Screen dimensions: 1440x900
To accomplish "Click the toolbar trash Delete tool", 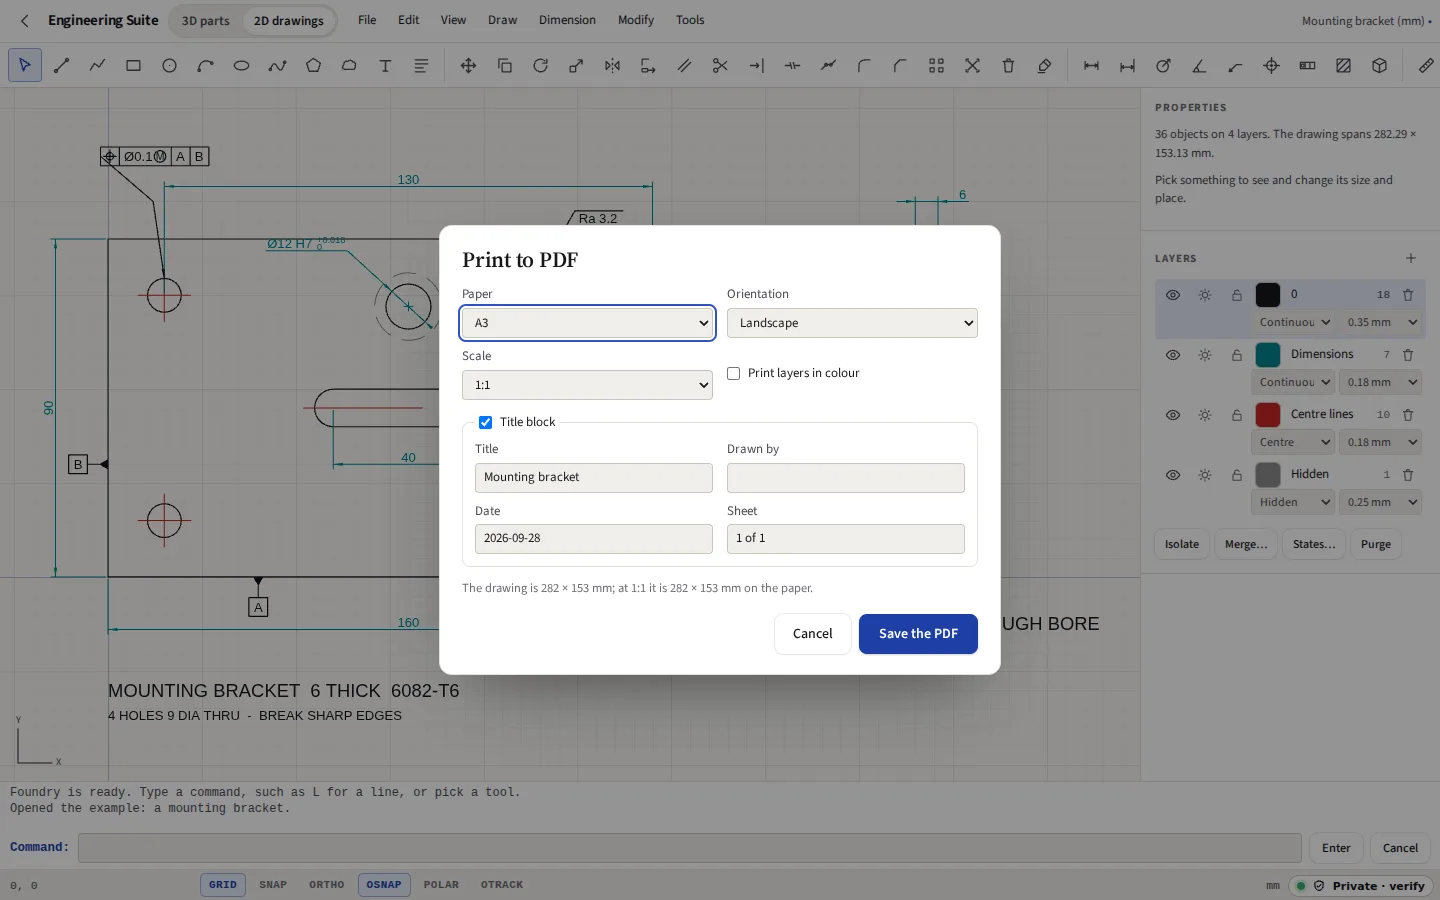I will click(1008, 66).
